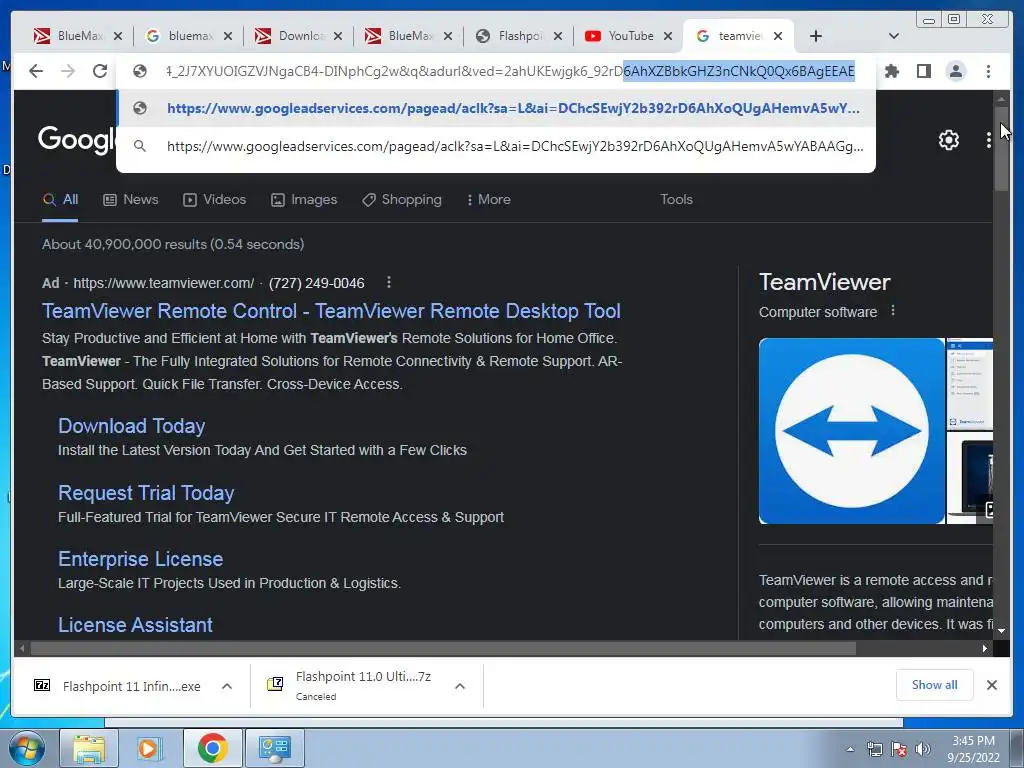Image resolution: width=1024 pixels, height=768 pixels.
Task: Click the Chrome taskbar icon
Action: click(x=212, y=748)
